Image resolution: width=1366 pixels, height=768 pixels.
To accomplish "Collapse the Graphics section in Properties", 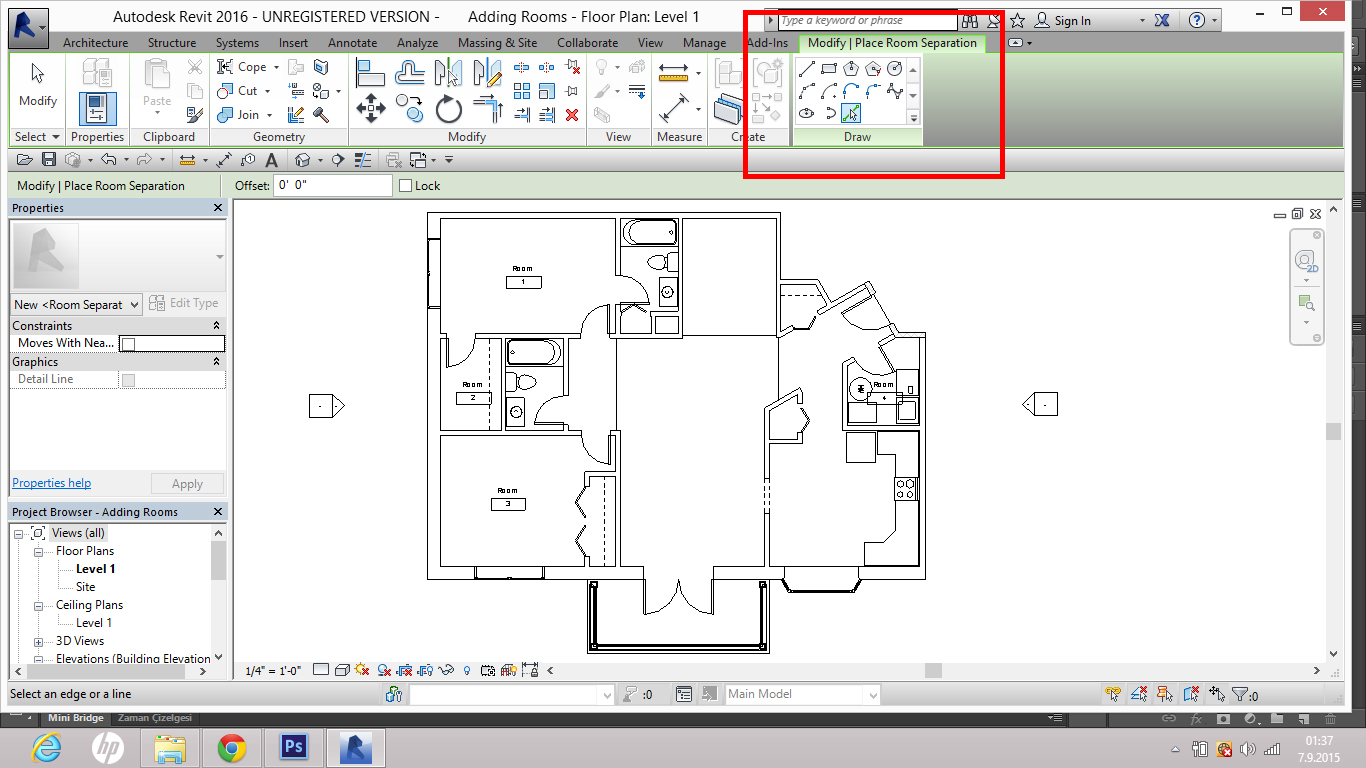I will 217,362.
